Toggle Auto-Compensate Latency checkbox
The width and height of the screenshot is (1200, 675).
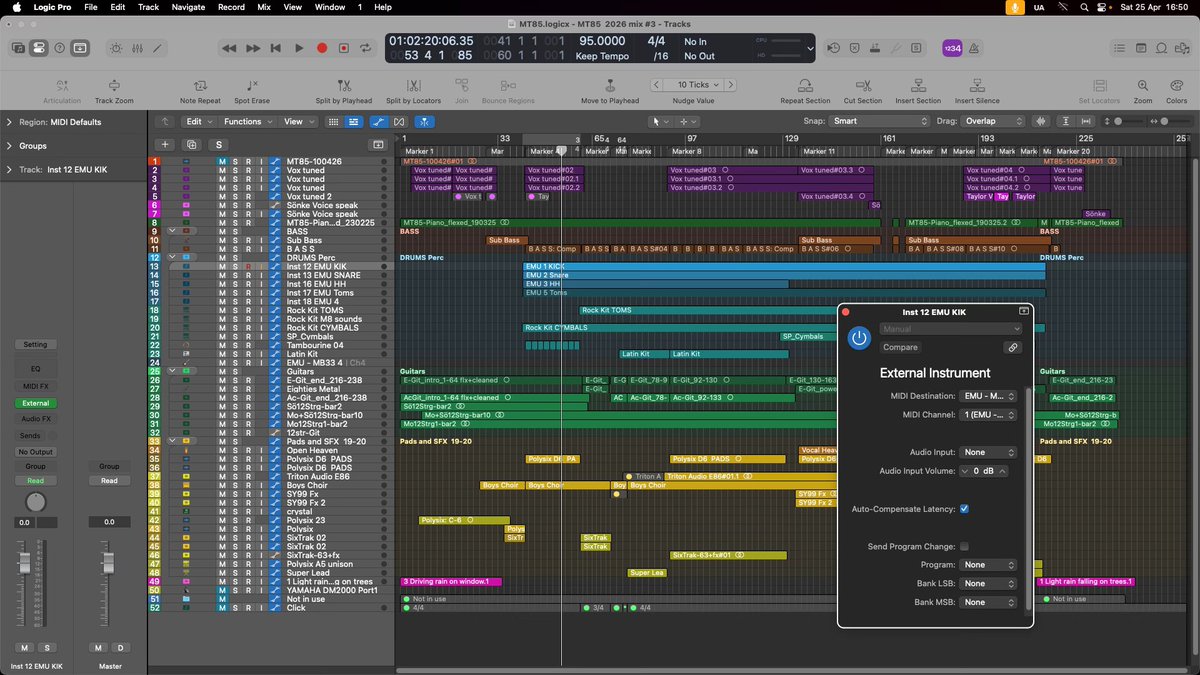[x=964, y=509]
